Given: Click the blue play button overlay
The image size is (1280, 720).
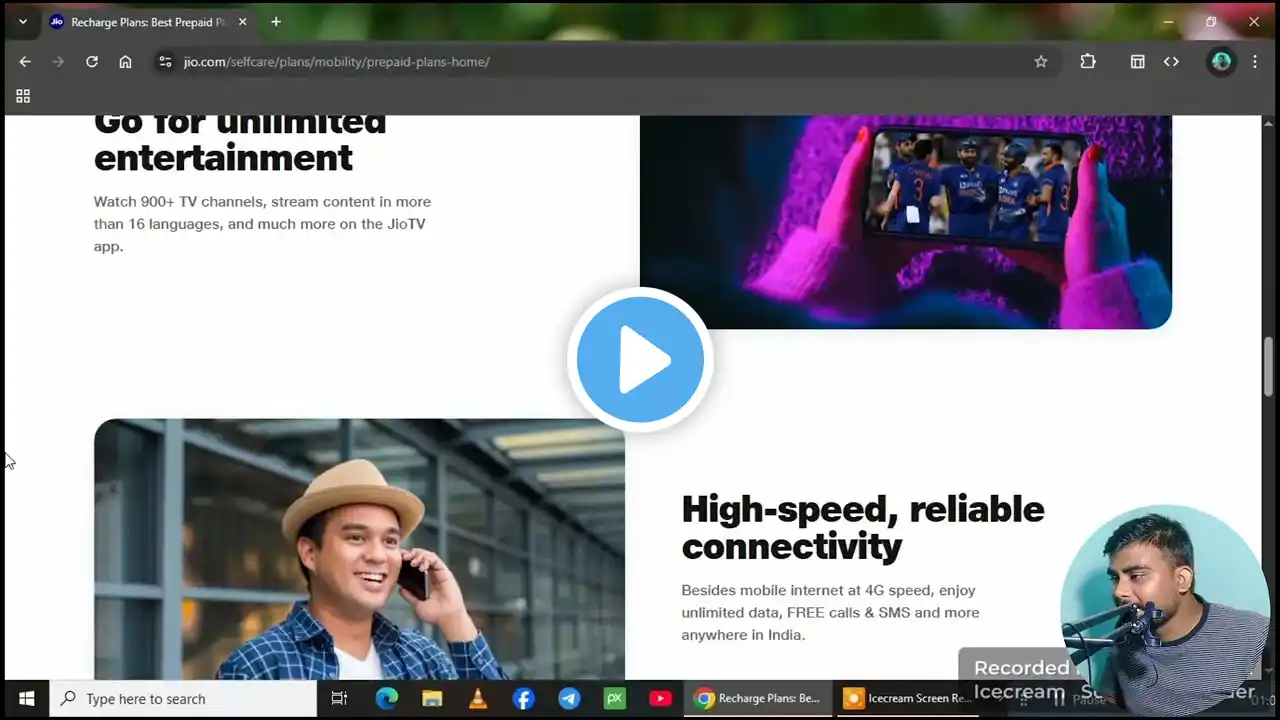Looking at the screenshot, I should (640, 360).
